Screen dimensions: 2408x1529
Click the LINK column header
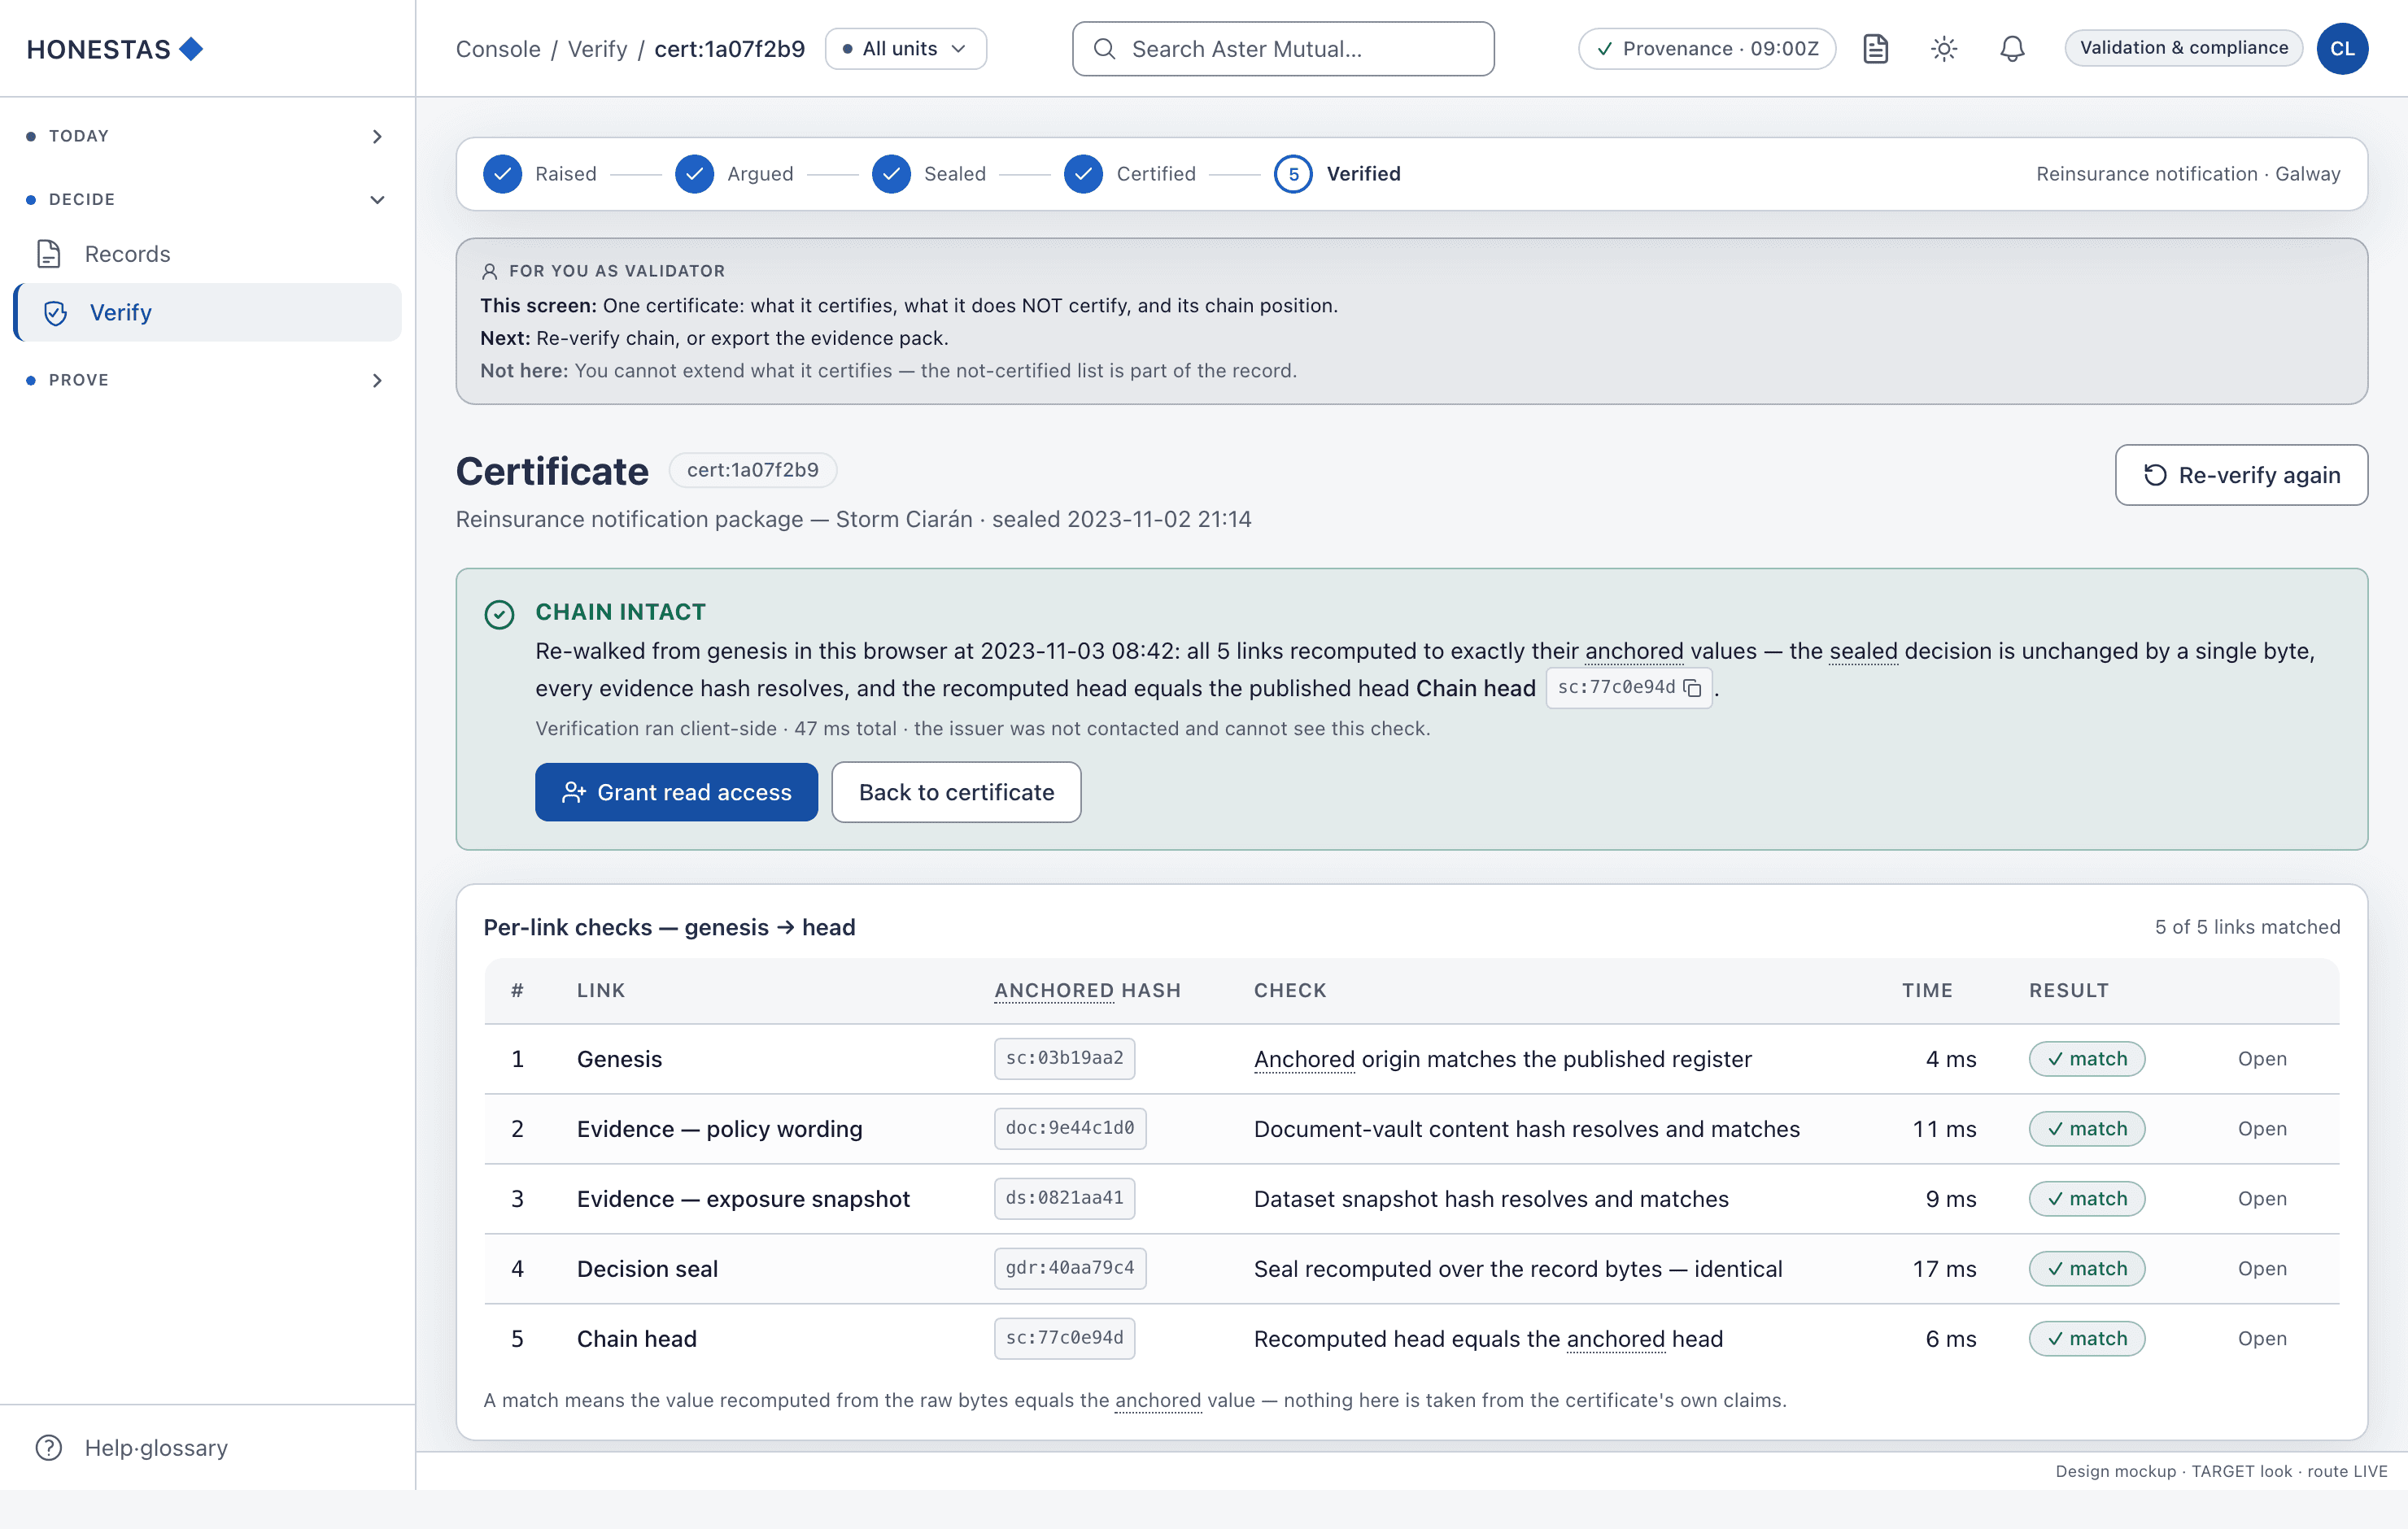tap(600, 990)
